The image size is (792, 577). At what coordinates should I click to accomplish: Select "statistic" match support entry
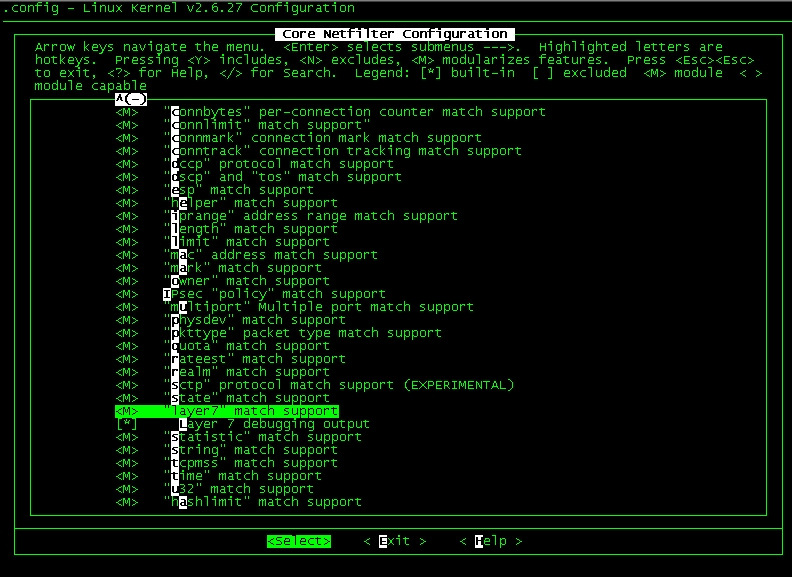pos(262,437)
